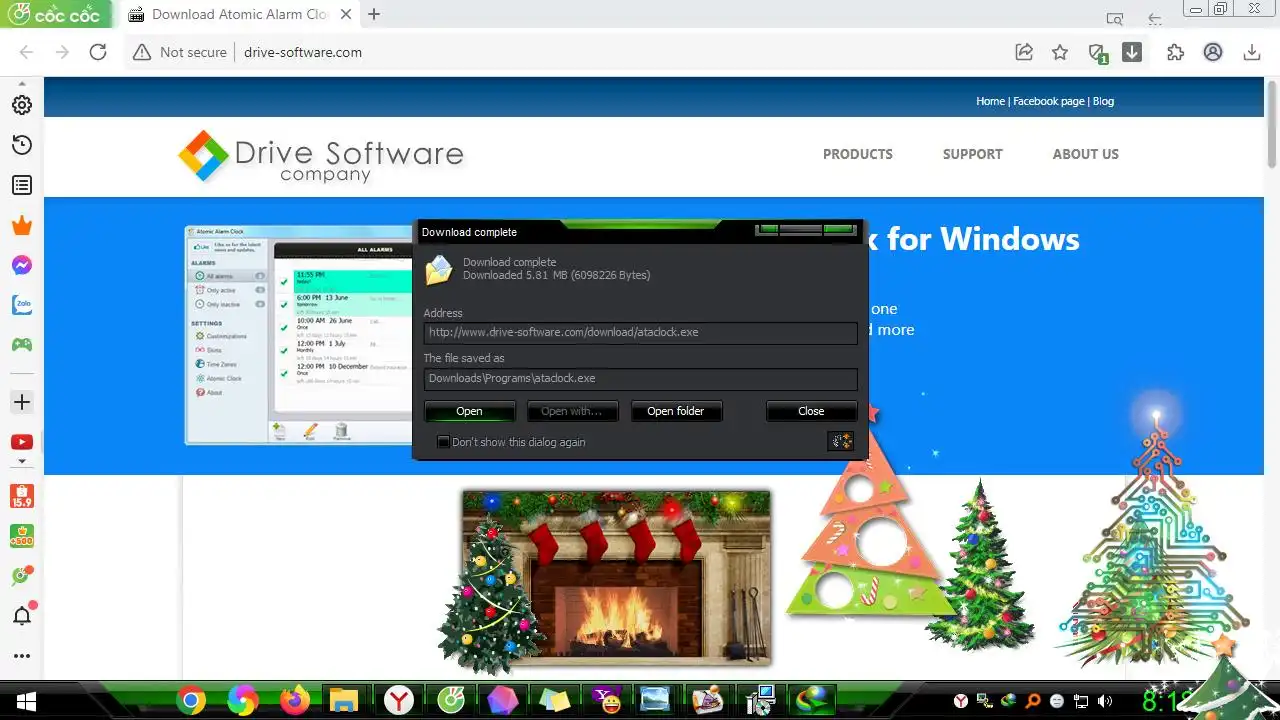Open the reading list icon in sidebar
1280x720 pixels.
(x=21, y=185)
